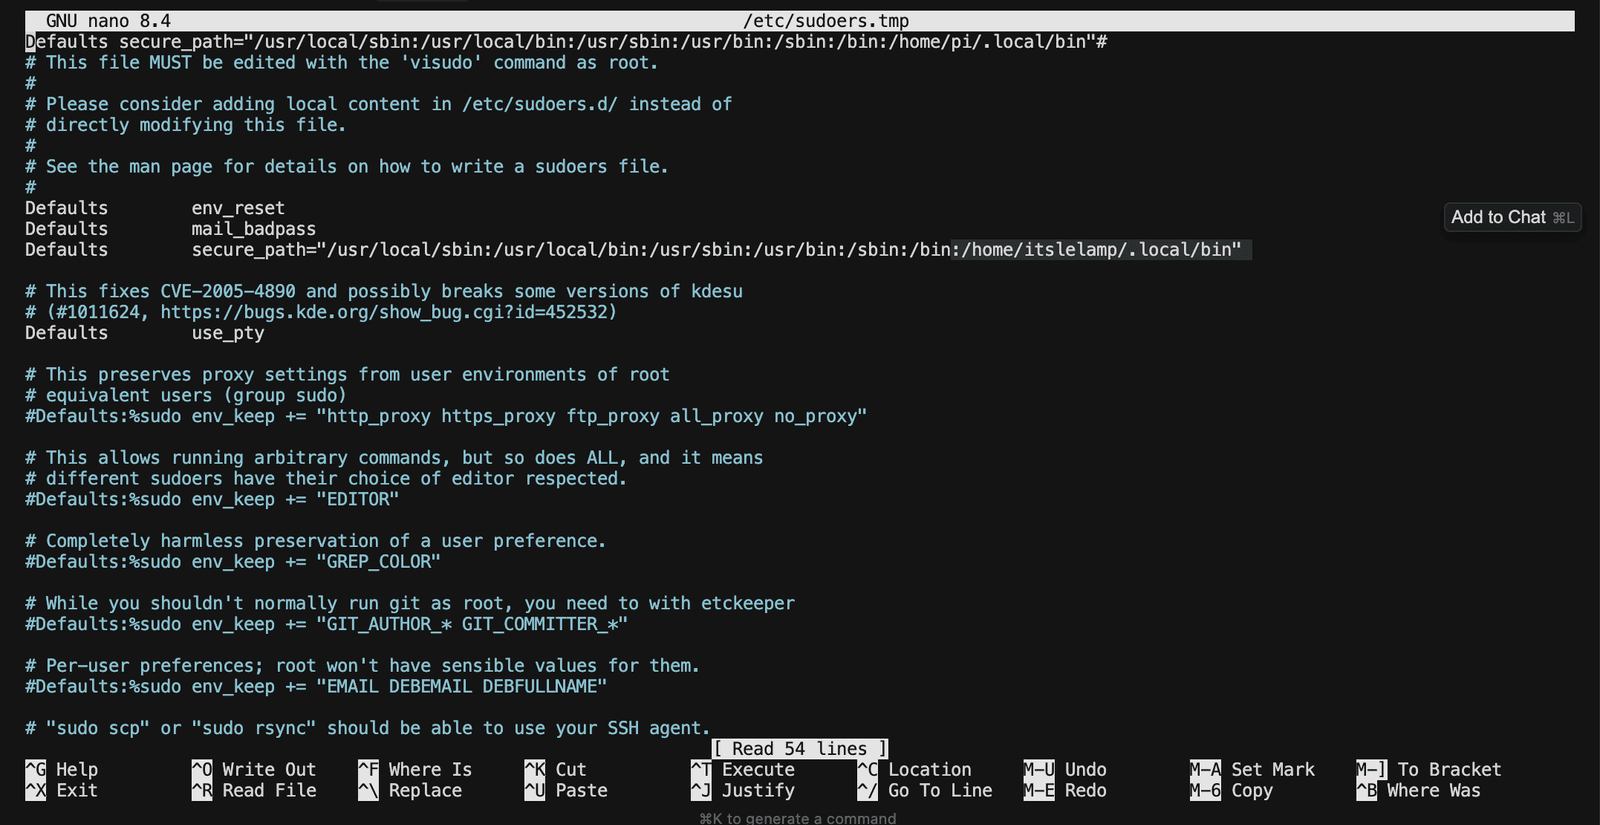Click the /etc/sudoers.tmp file name in title bar
The height and width of the screenshot is (825, 1600).
pyautogui.click(x=826, y=21)
